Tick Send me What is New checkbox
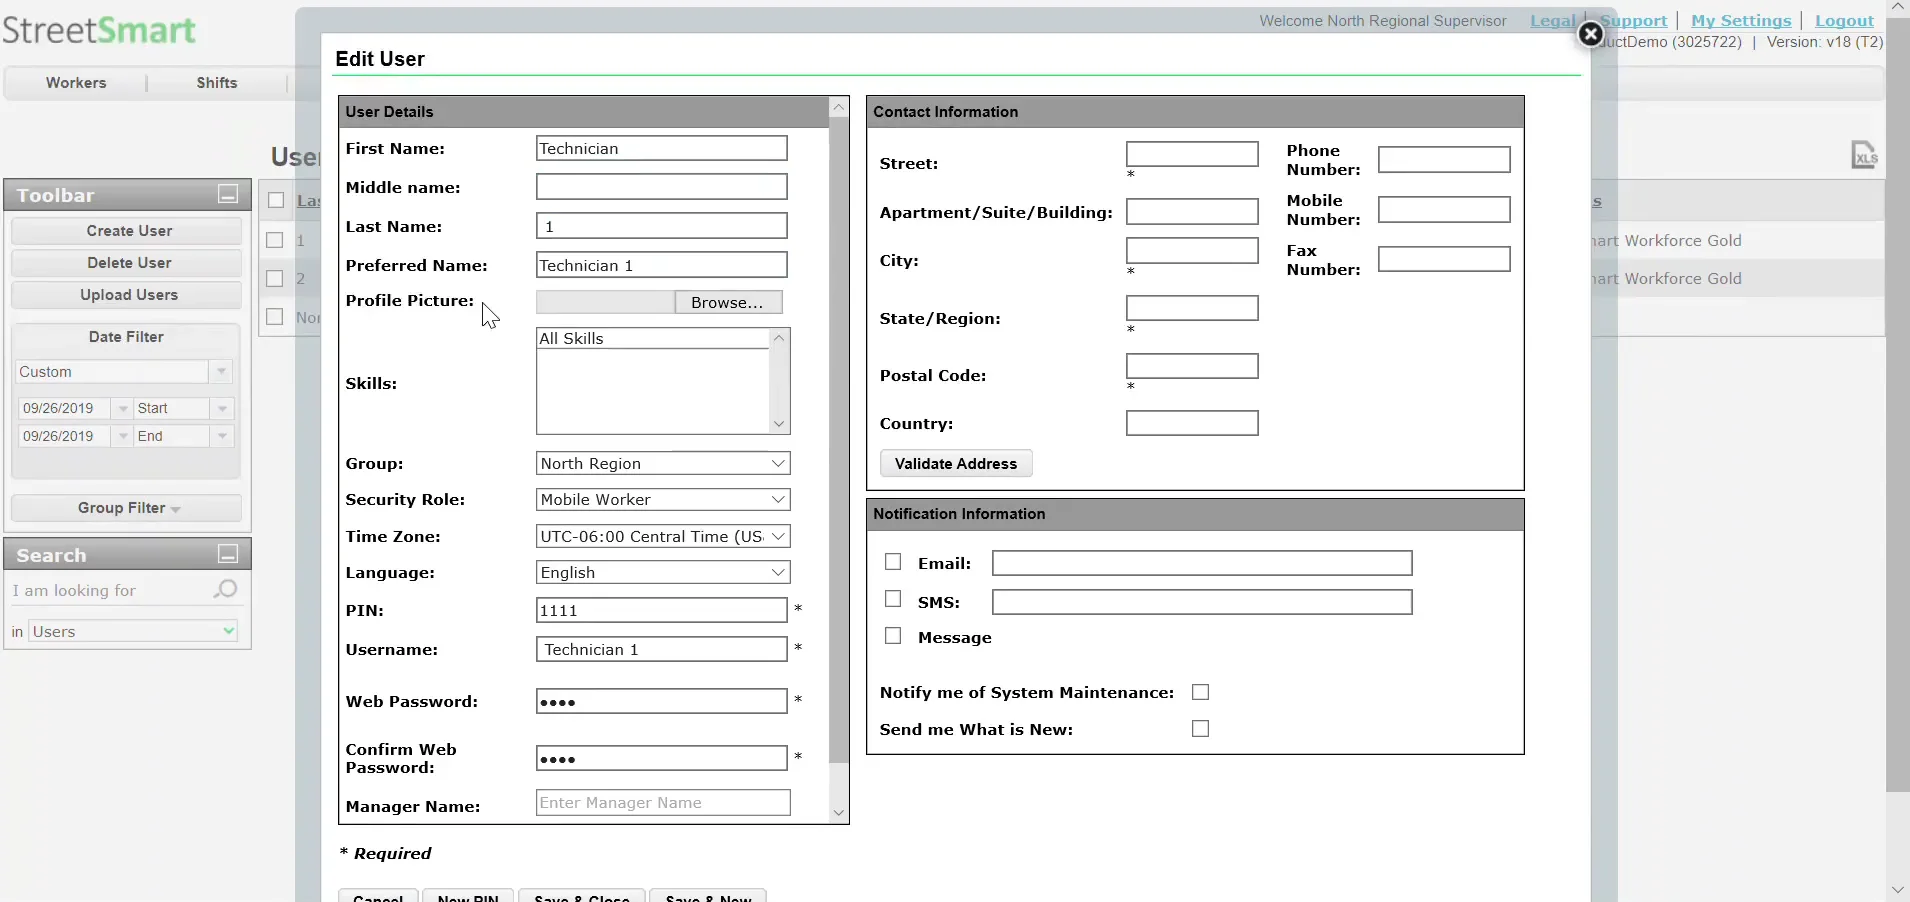The height and width of the screenshot is (902, 1910). [1200, 729]
